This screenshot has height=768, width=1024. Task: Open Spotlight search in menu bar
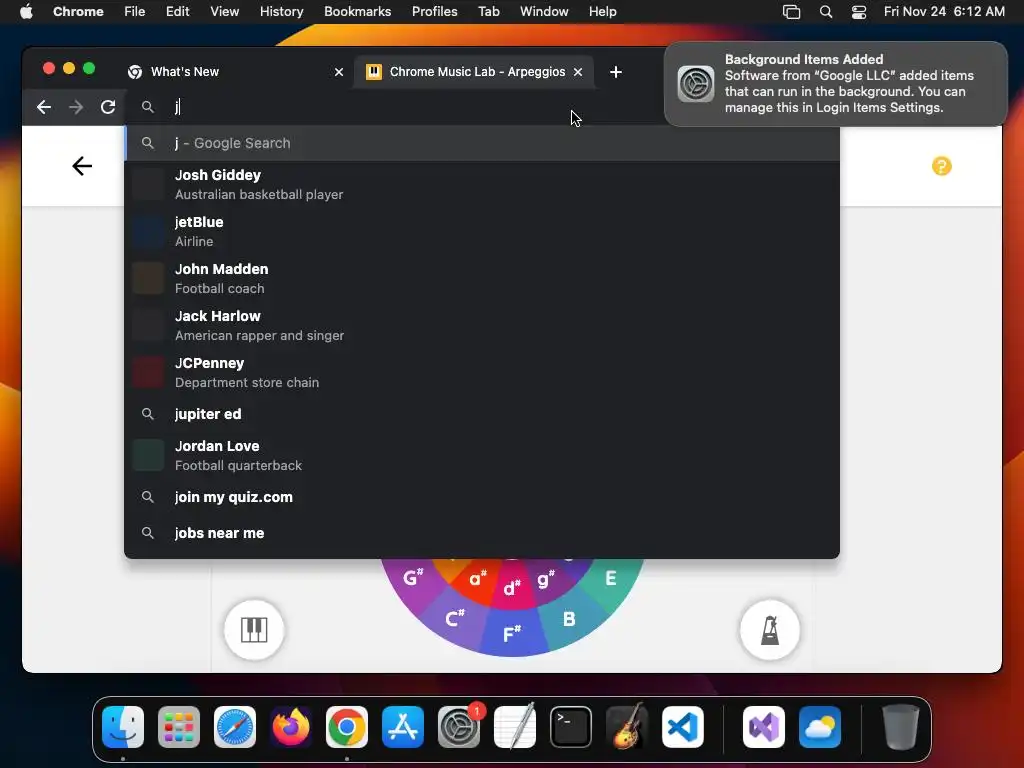(825, 11)
